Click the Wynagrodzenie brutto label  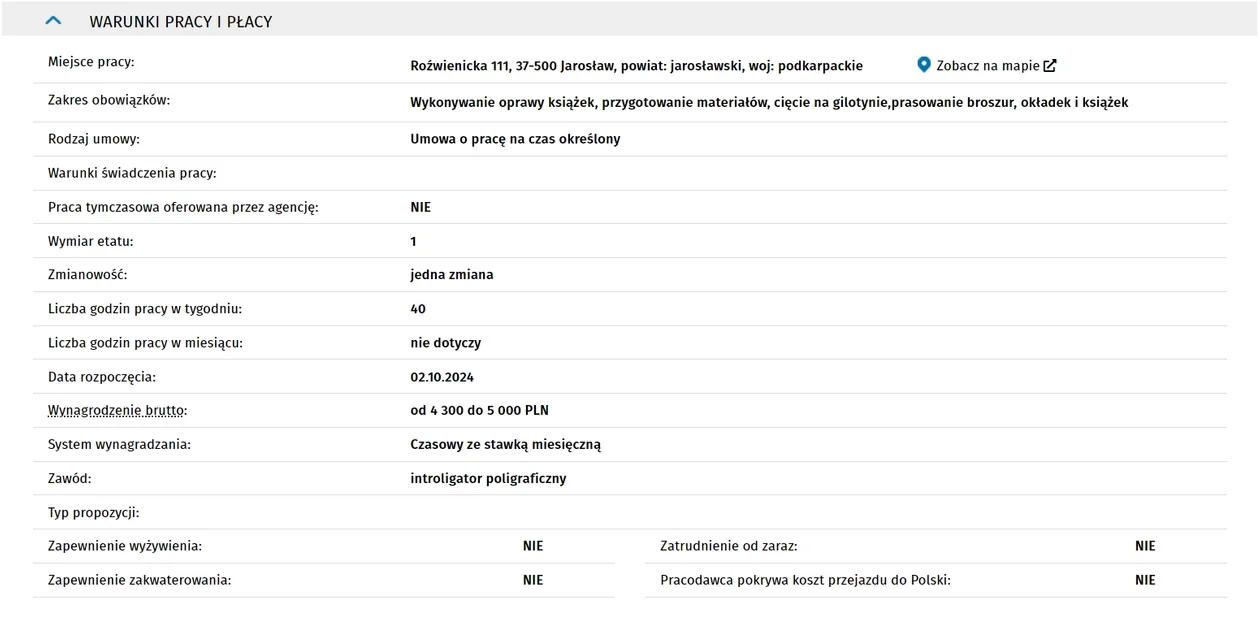pyautogui.click(x=118, y=410)
